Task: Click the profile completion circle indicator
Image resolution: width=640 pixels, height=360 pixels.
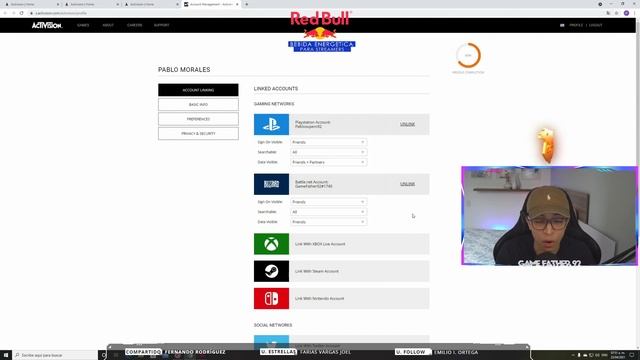Action: click(468, 55)
